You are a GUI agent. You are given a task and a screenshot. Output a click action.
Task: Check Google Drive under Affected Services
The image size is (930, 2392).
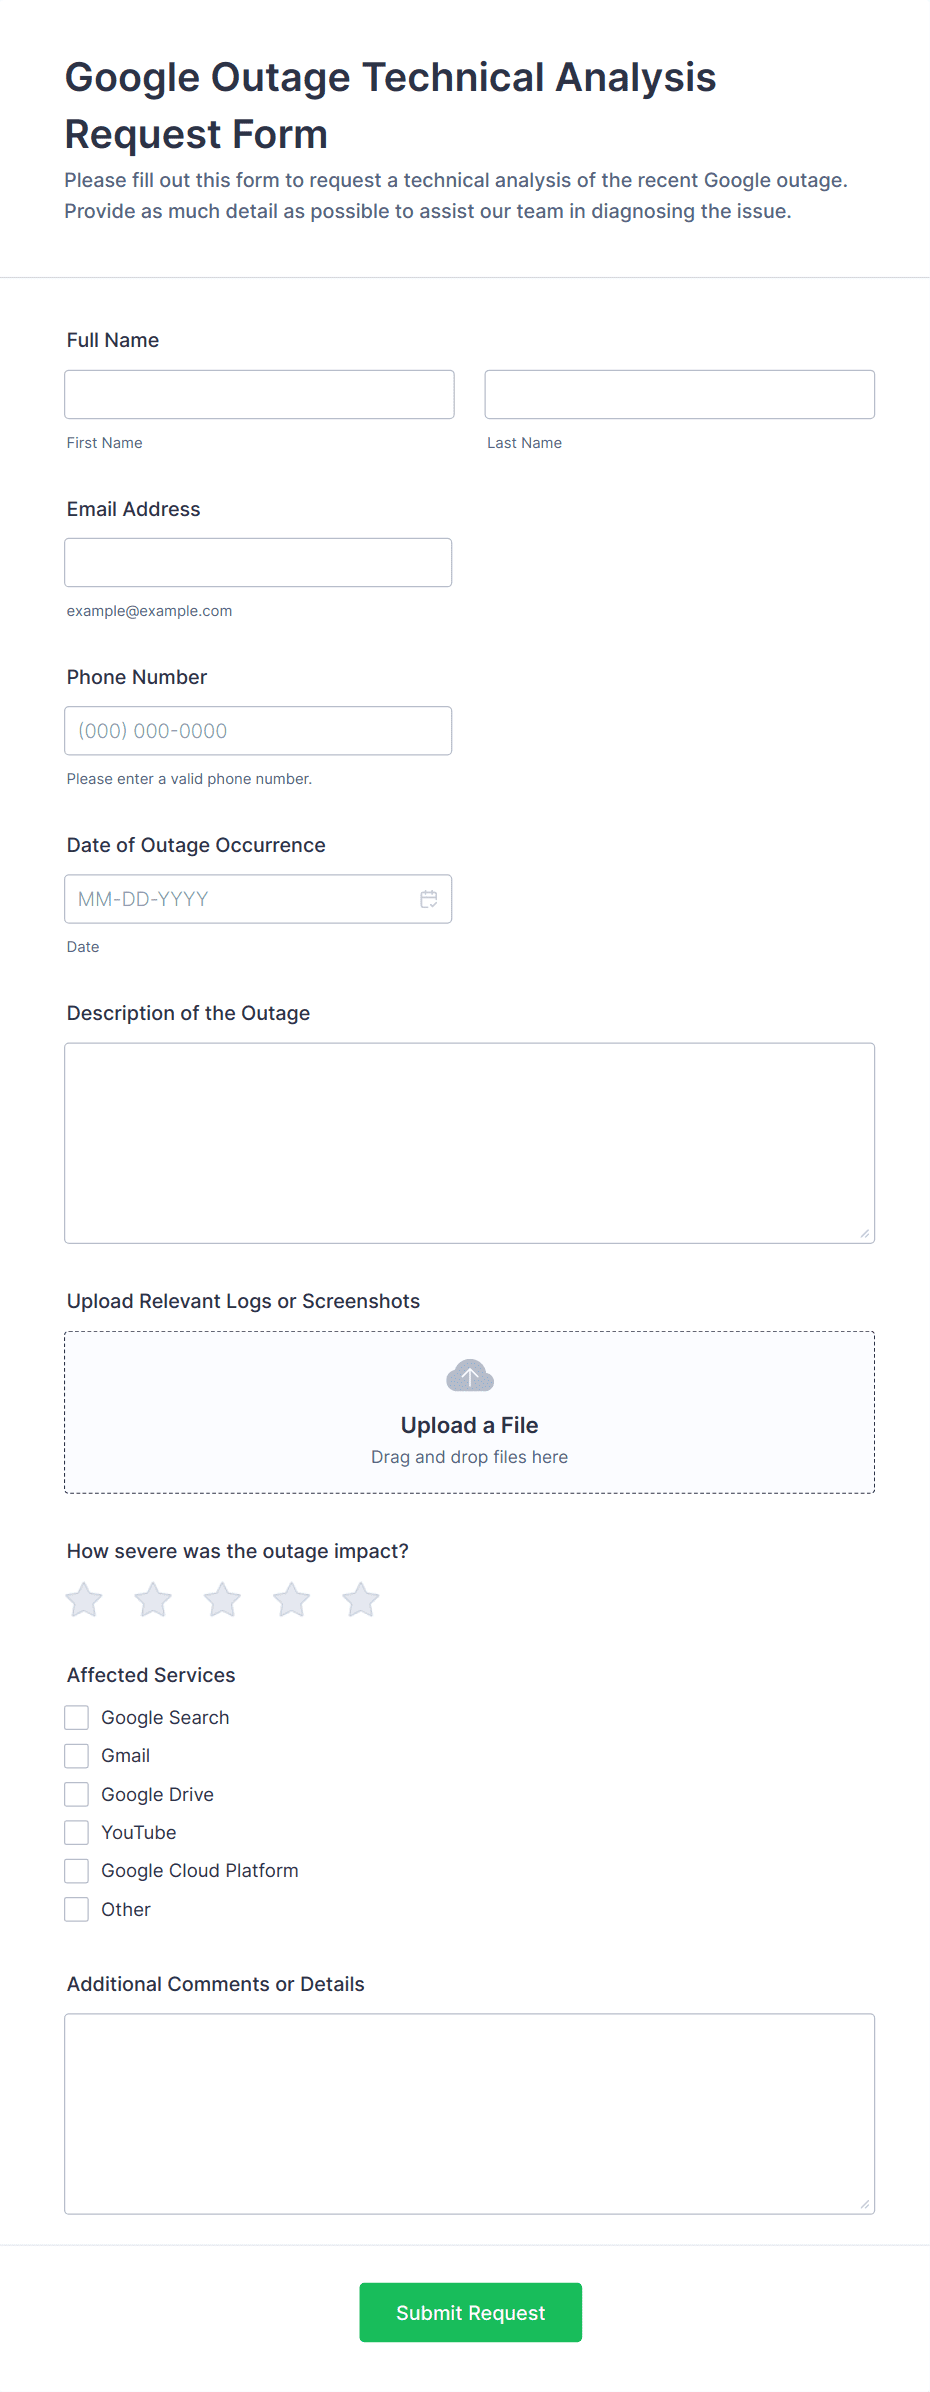76,1794
